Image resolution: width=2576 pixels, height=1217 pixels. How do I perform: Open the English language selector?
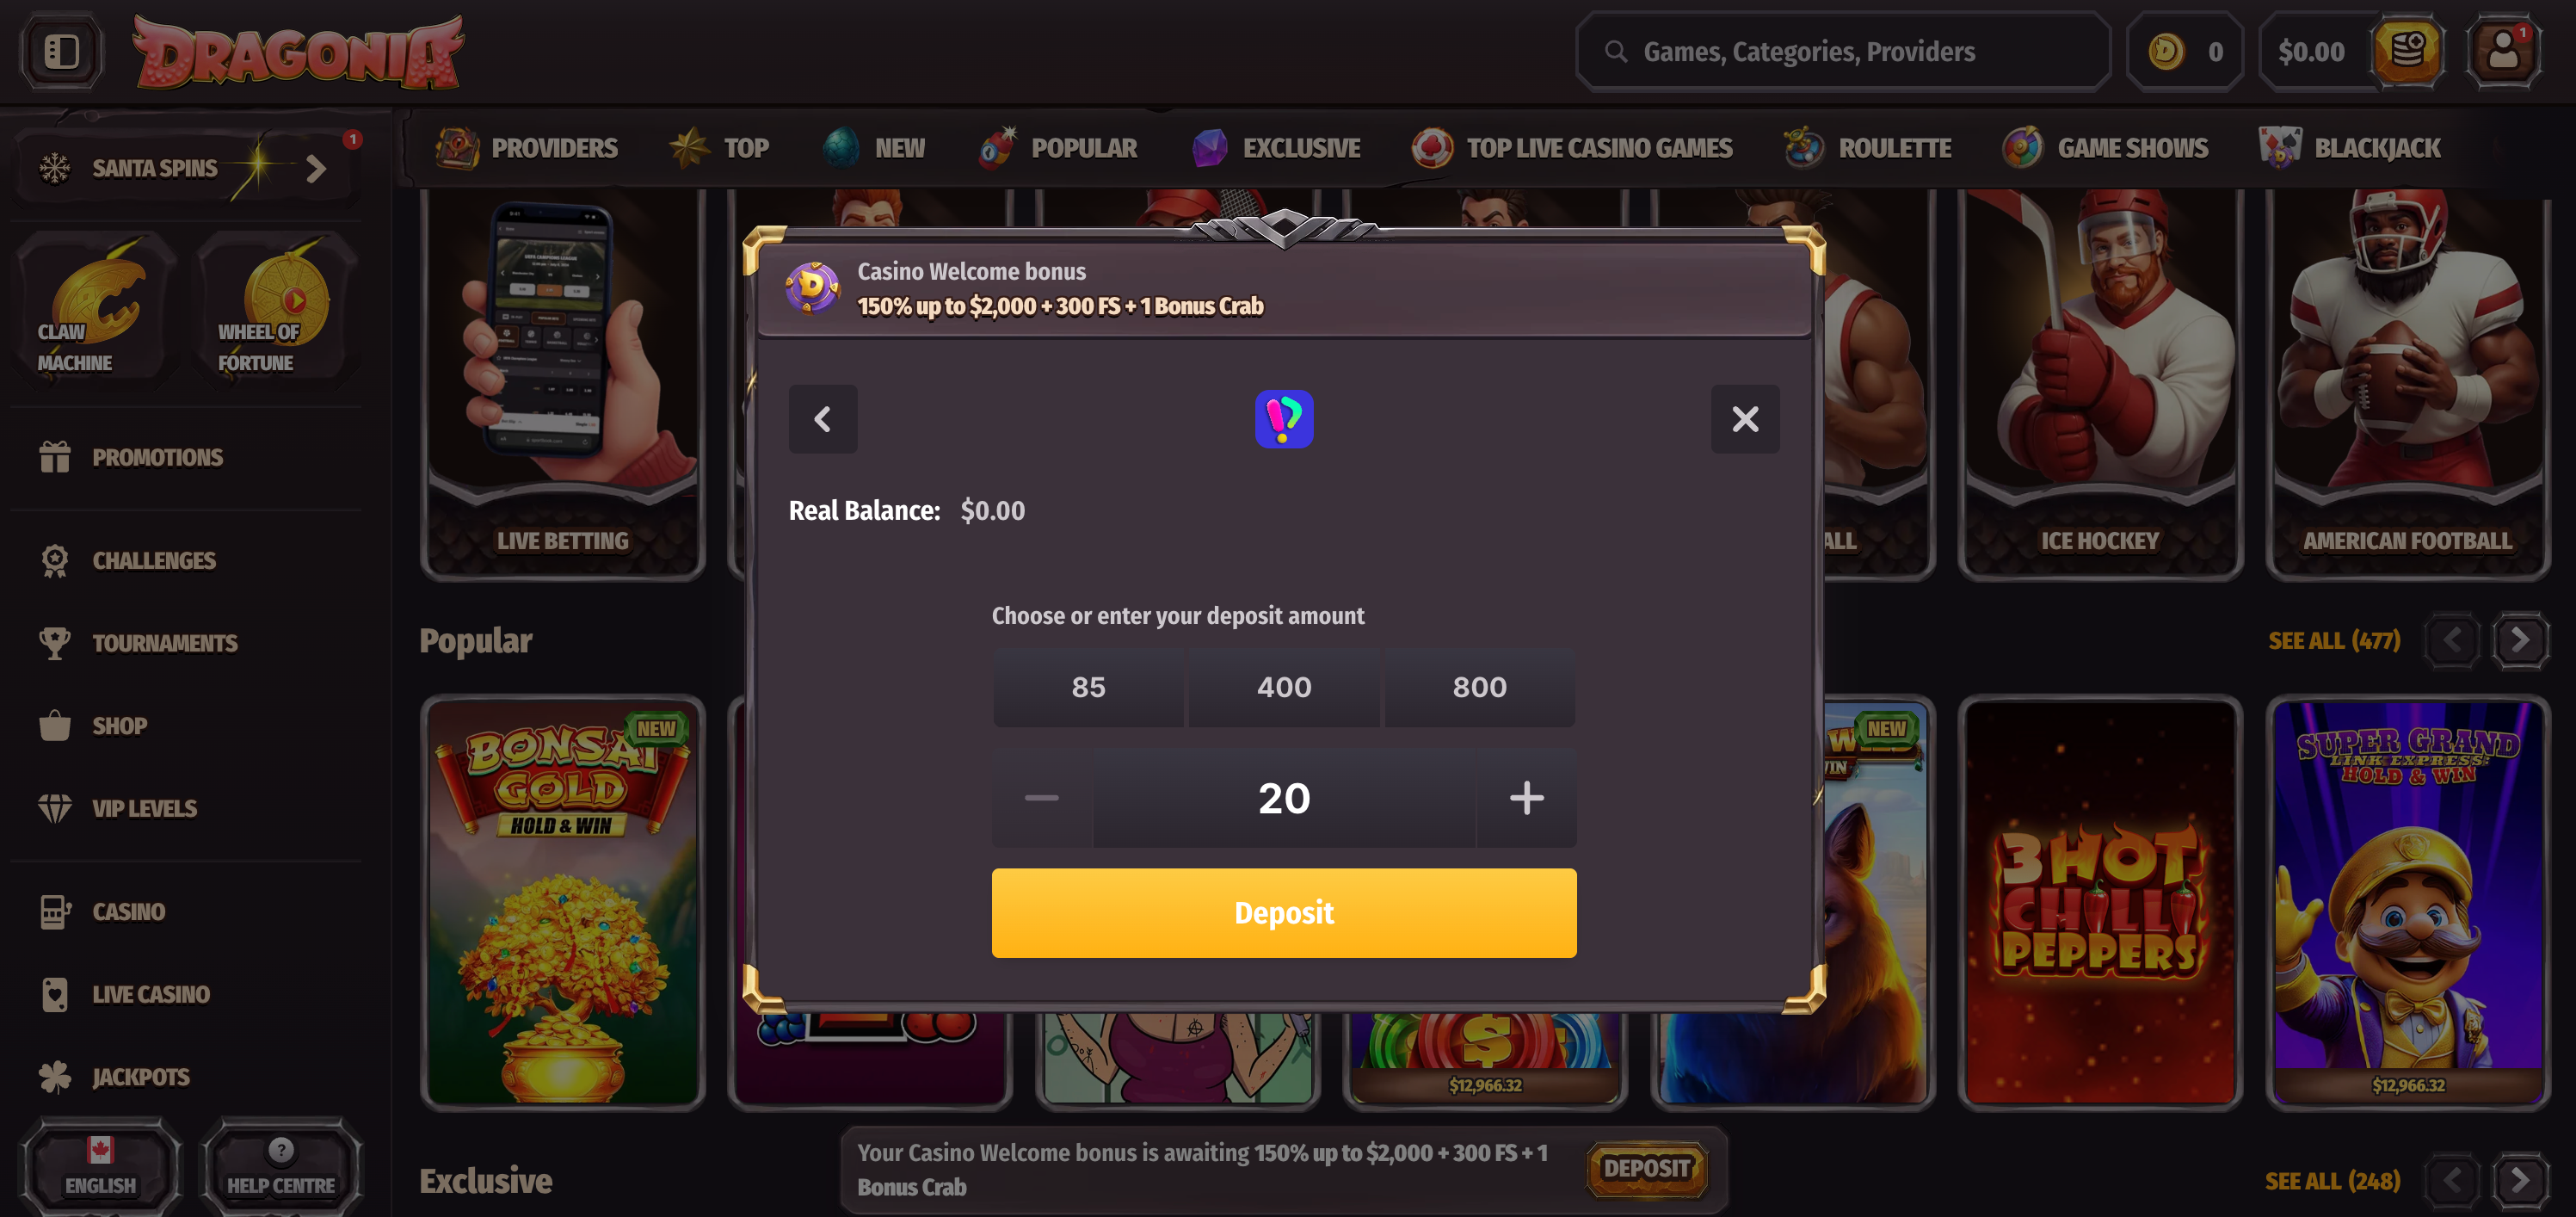100,1166
